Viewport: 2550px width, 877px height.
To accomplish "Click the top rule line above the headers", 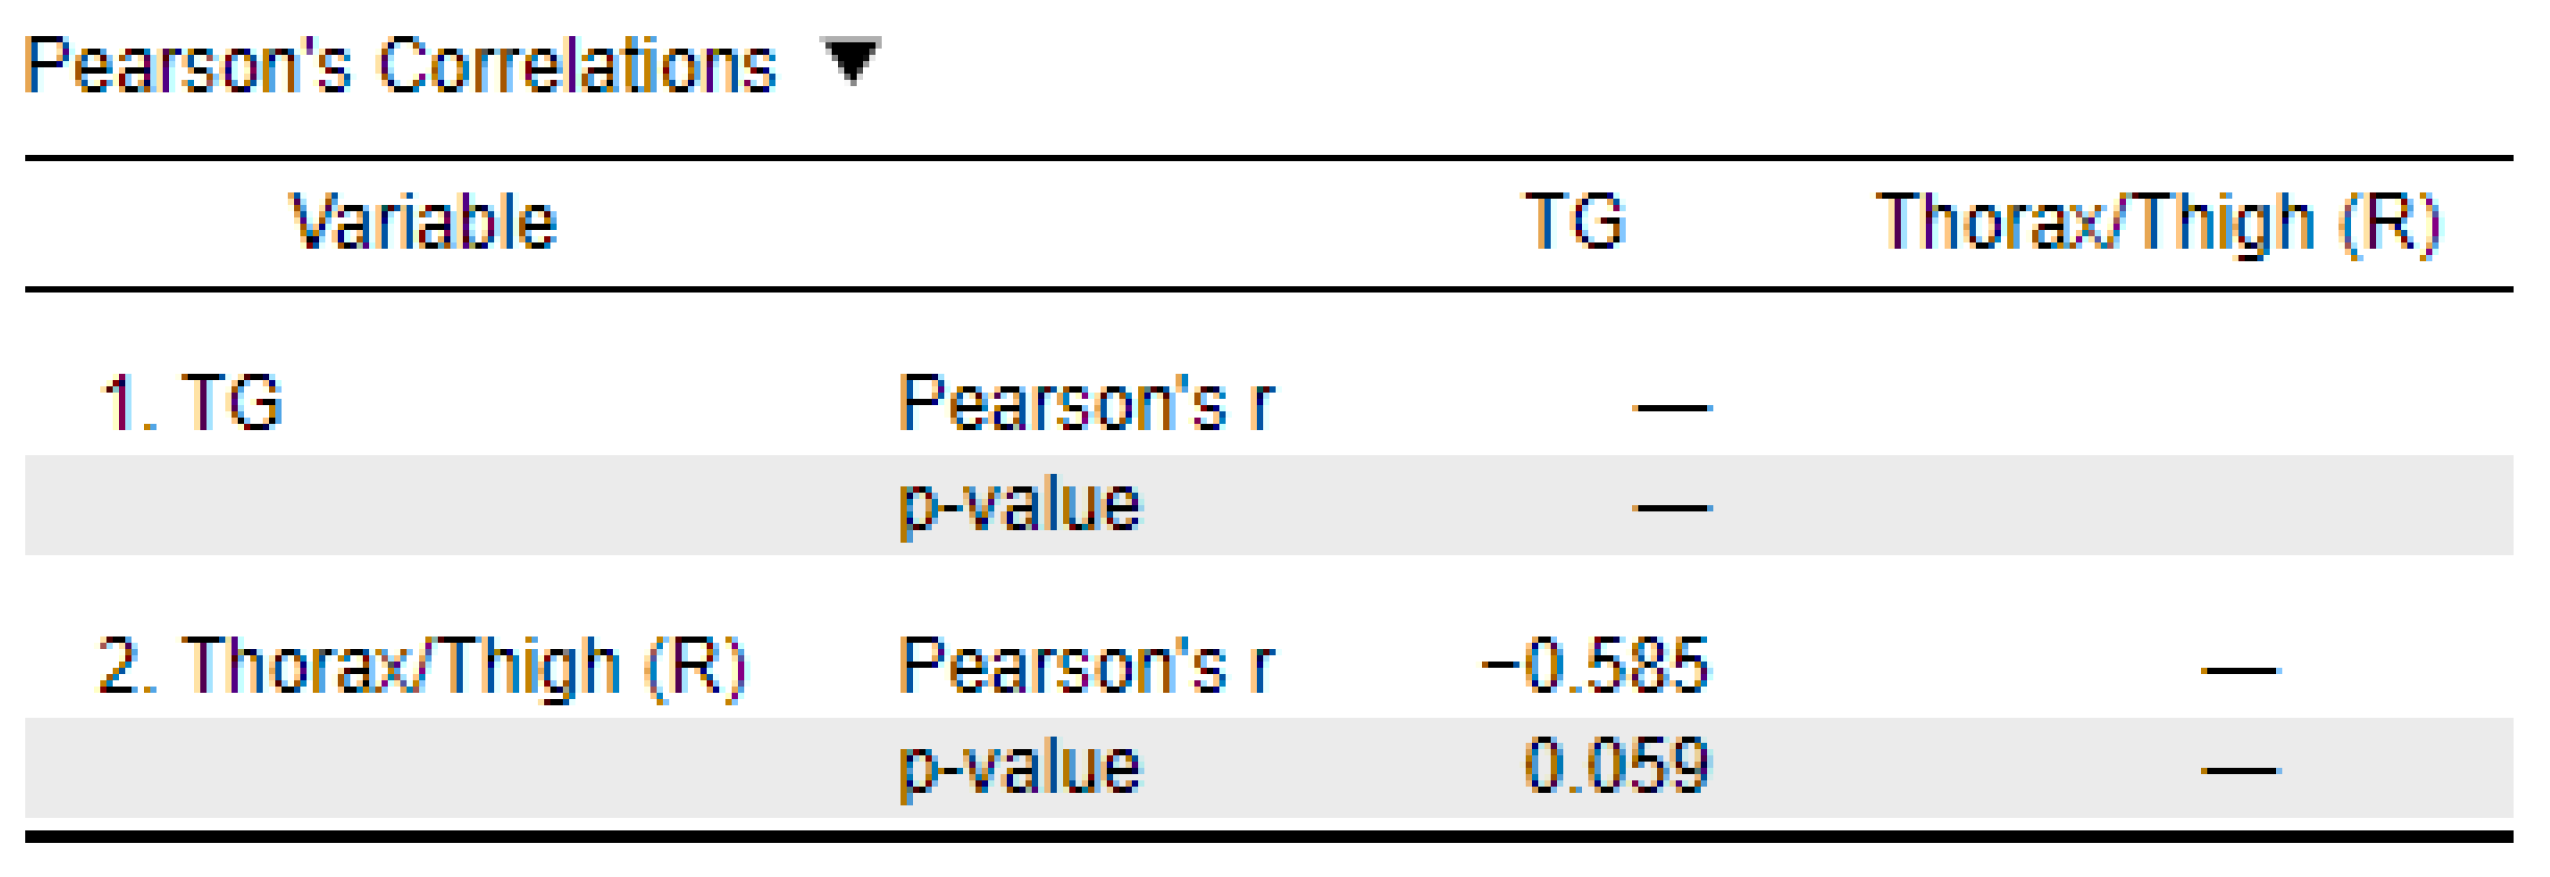I will [1268, 158].
